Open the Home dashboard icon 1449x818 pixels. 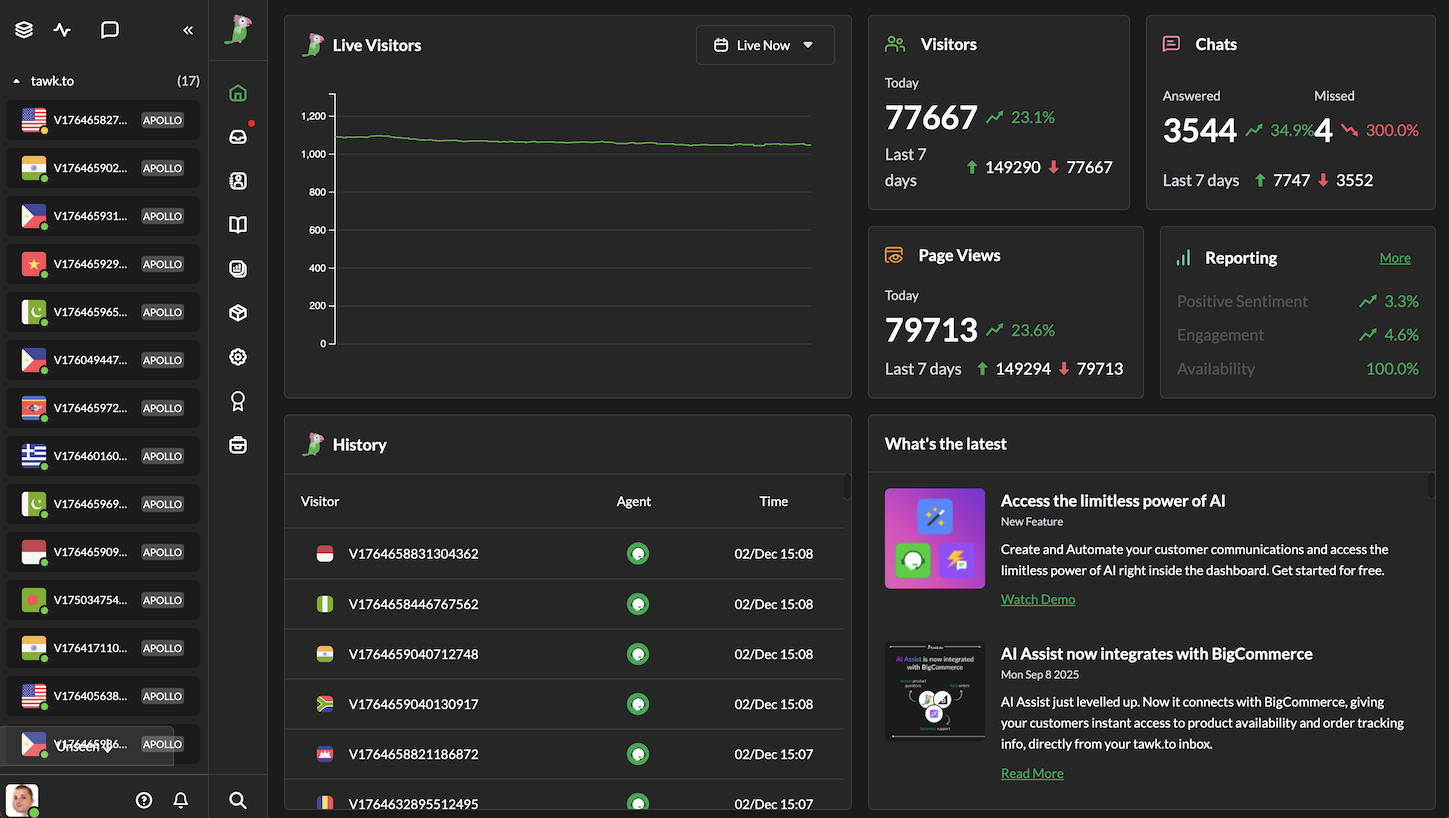tap(237, 92)
